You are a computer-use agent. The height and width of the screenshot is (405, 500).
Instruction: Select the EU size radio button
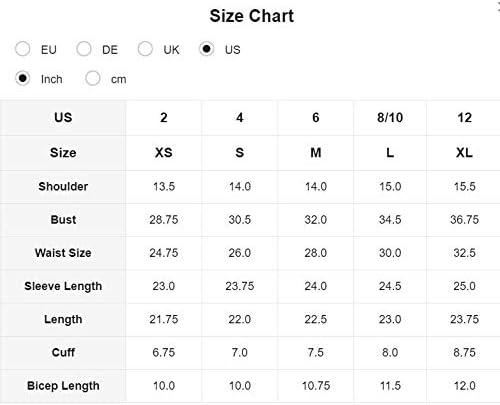23,49
